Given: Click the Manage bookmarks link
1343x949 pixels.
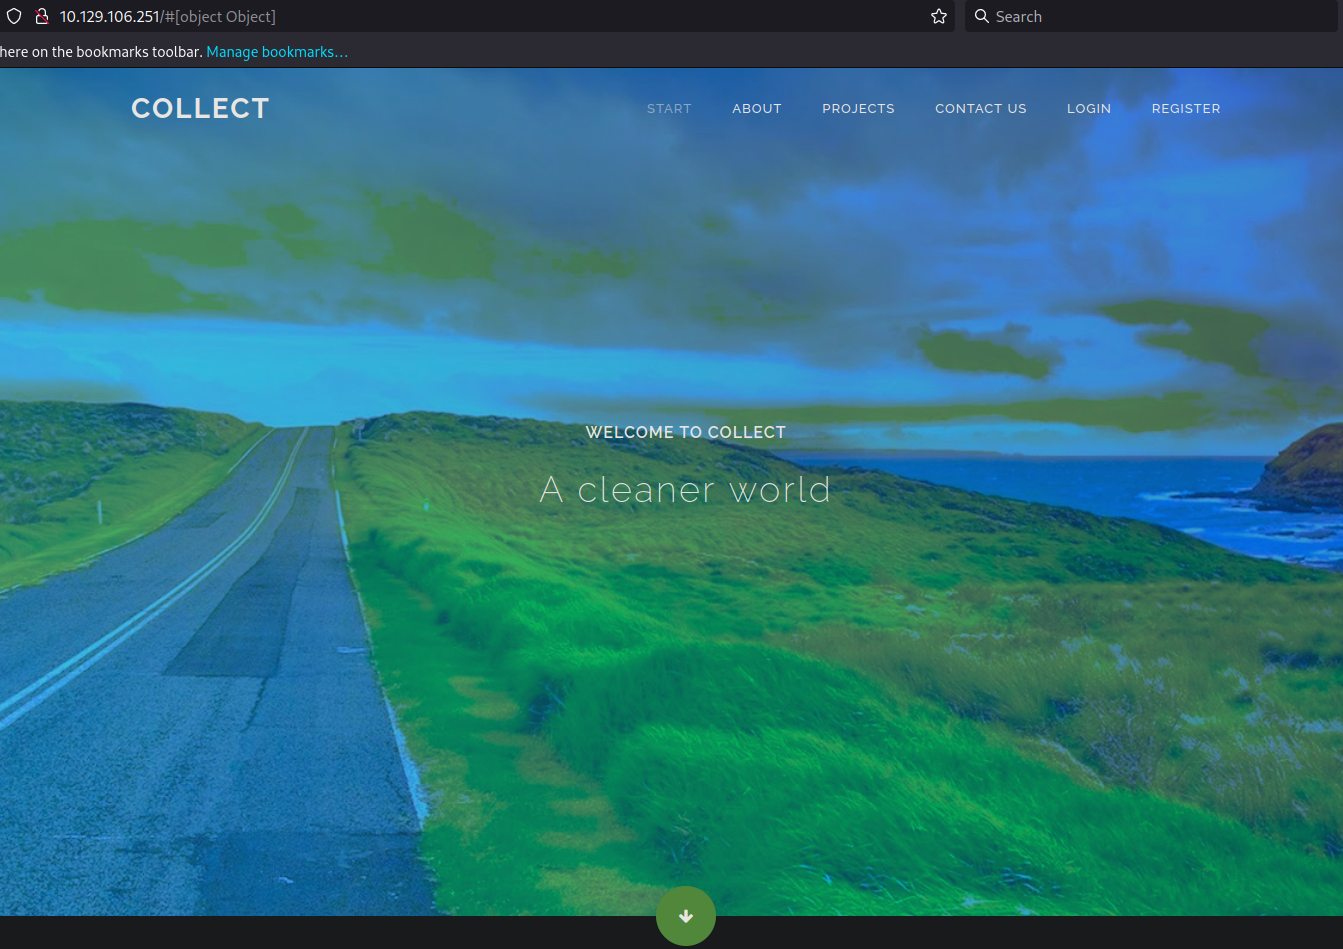Looking at the screenshot, I should (277, 52).
